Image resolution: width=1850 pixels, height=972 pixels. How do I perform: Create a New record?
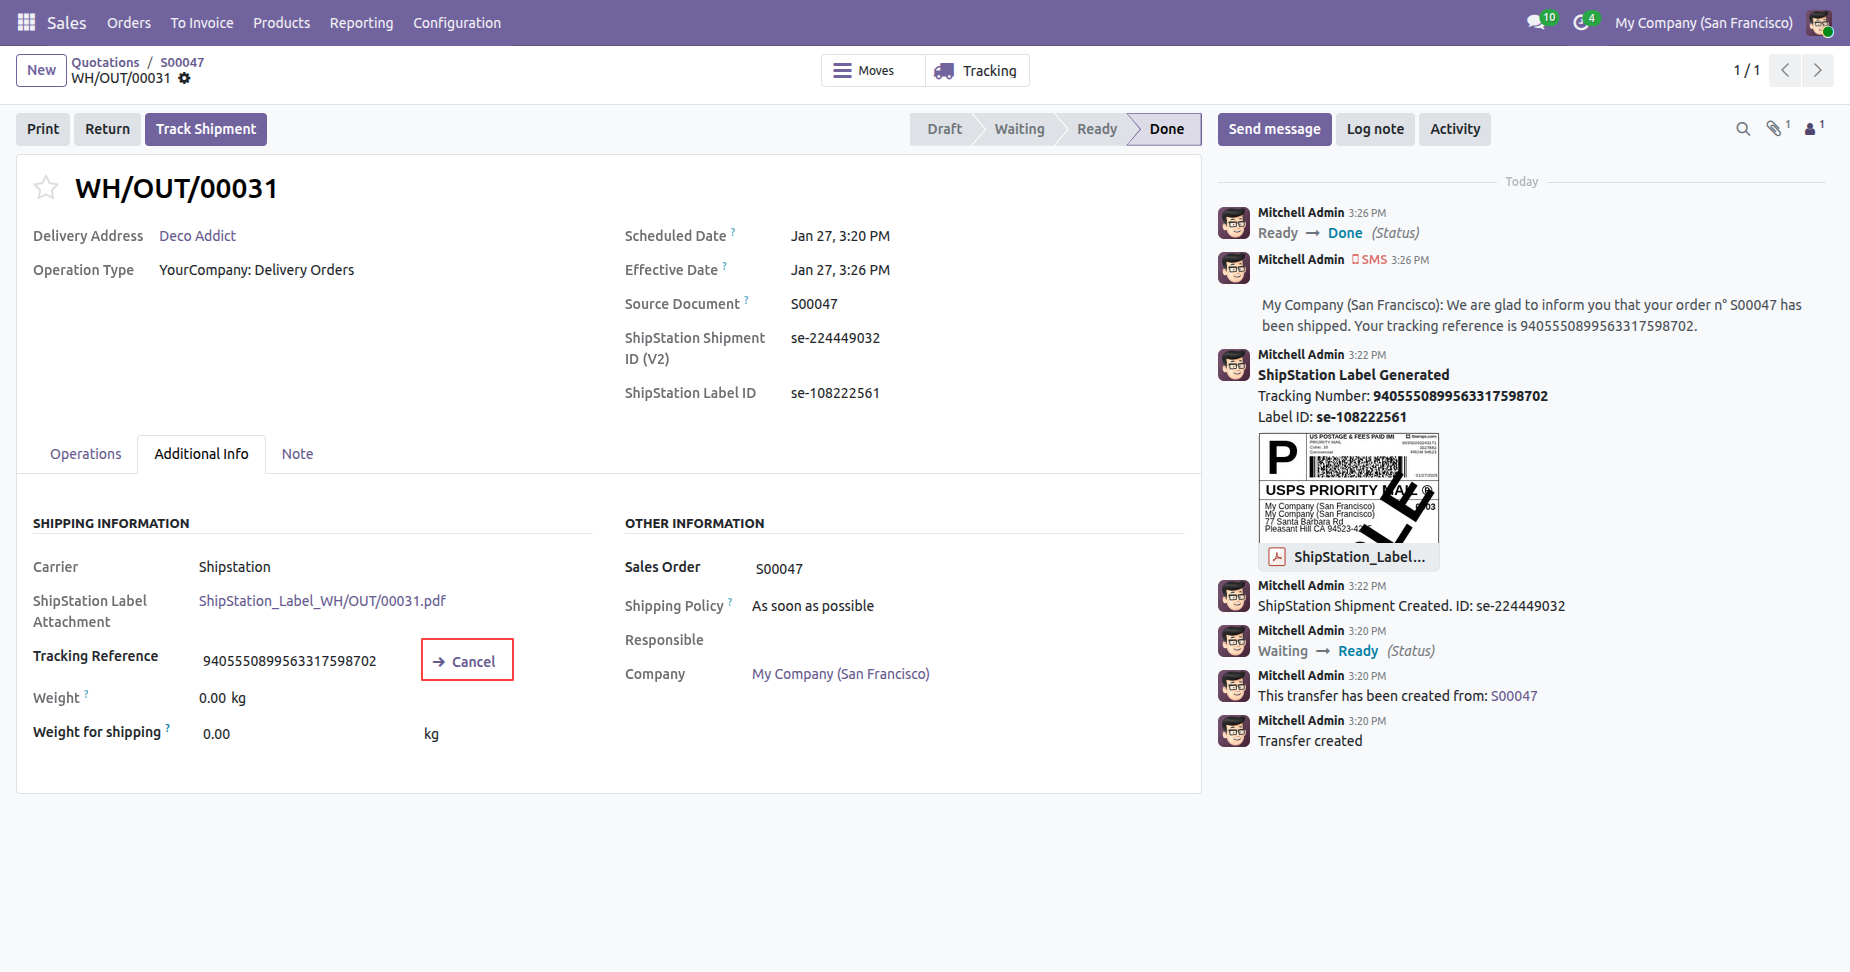[x=41, y=70]
